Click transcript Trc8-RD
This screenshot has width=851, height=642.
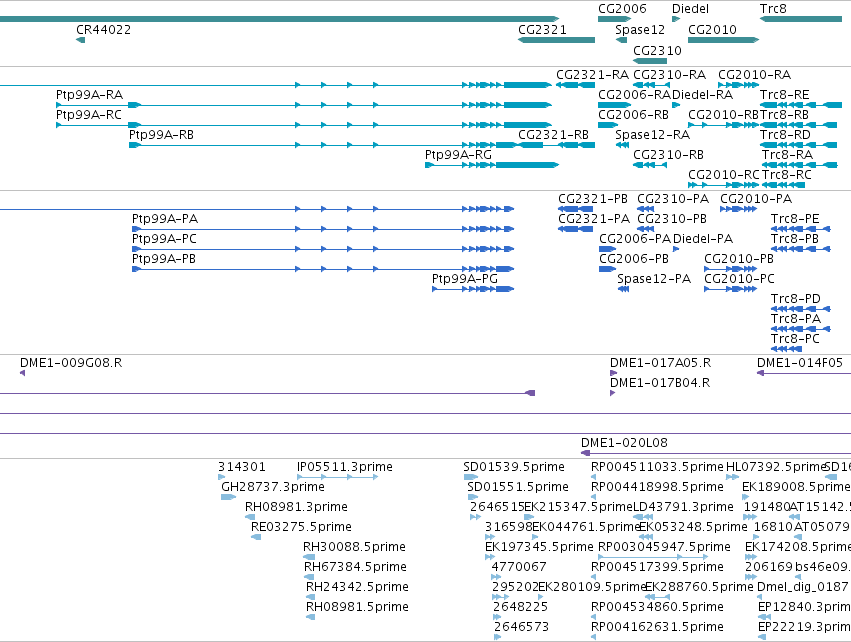tap(785, 135)
